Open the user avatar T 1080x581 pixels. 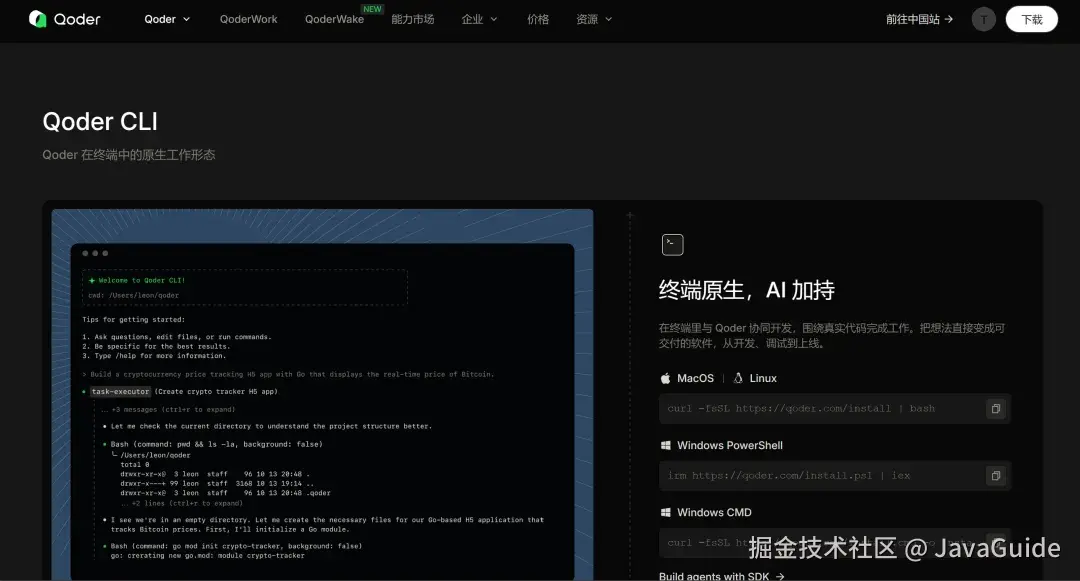click(984, 19)
